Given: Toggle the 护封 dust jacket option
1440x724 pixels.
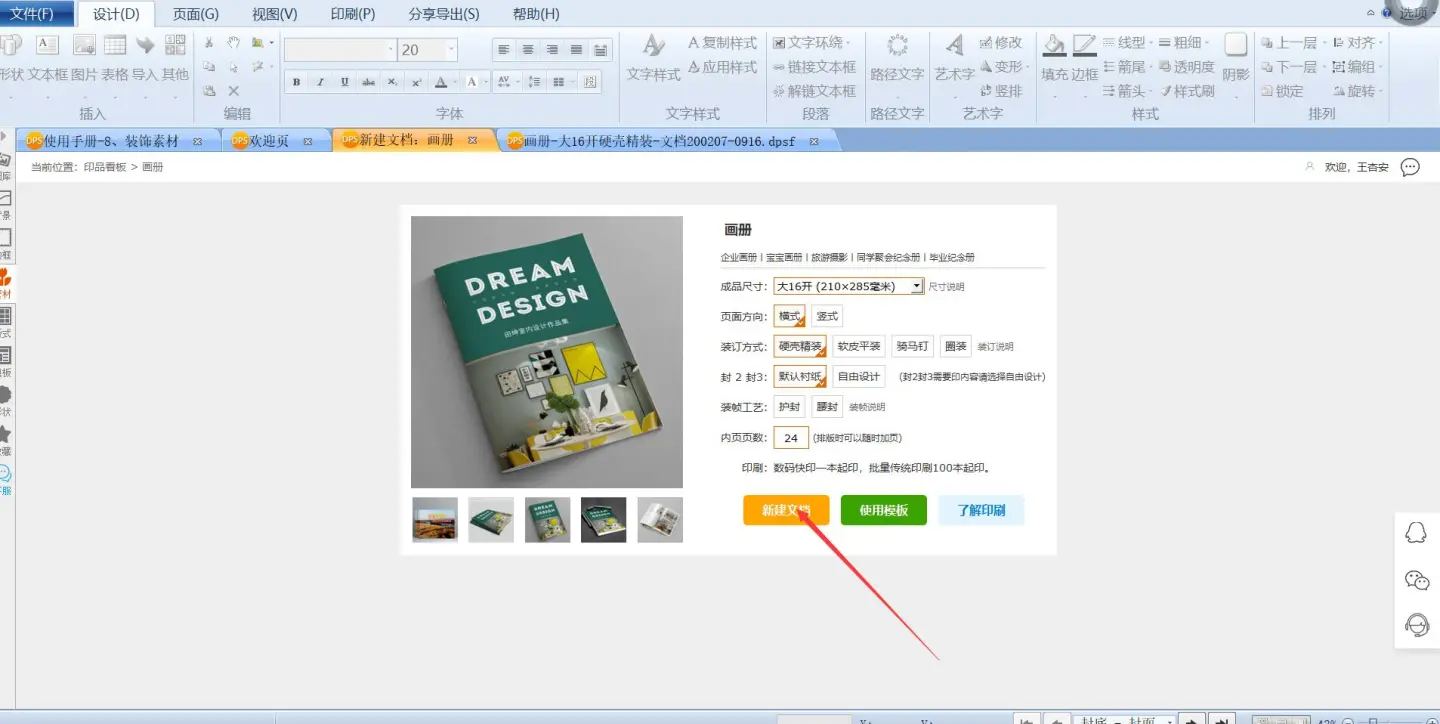Looking at the screenshot, I should tap(789, 407).
